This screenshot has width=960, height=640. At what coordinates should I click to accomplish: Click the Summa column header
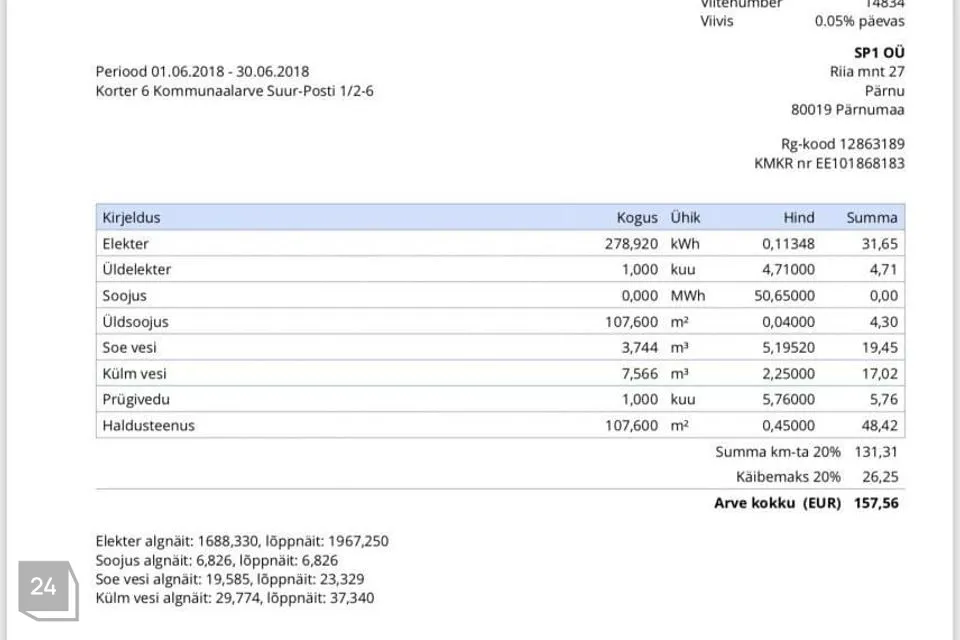(872, 217)
